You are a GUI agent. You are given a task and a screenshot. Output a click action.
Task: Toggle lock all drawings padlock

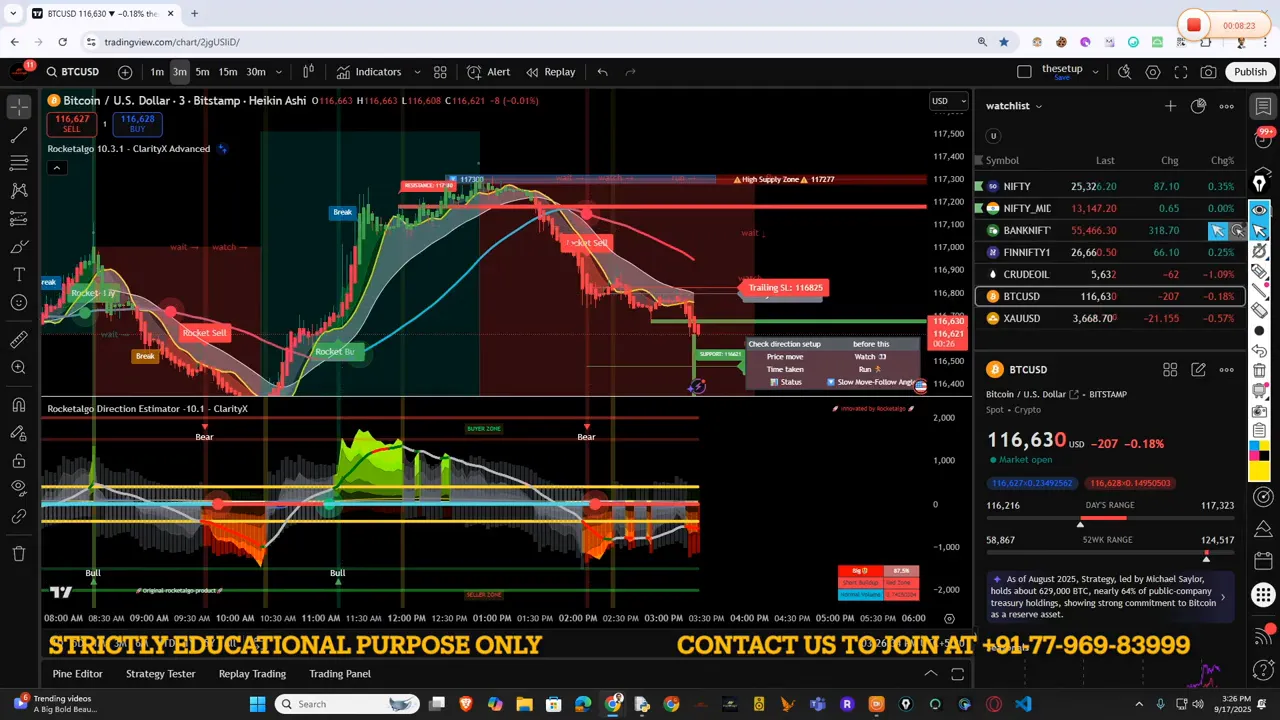[x=19, y=461]
